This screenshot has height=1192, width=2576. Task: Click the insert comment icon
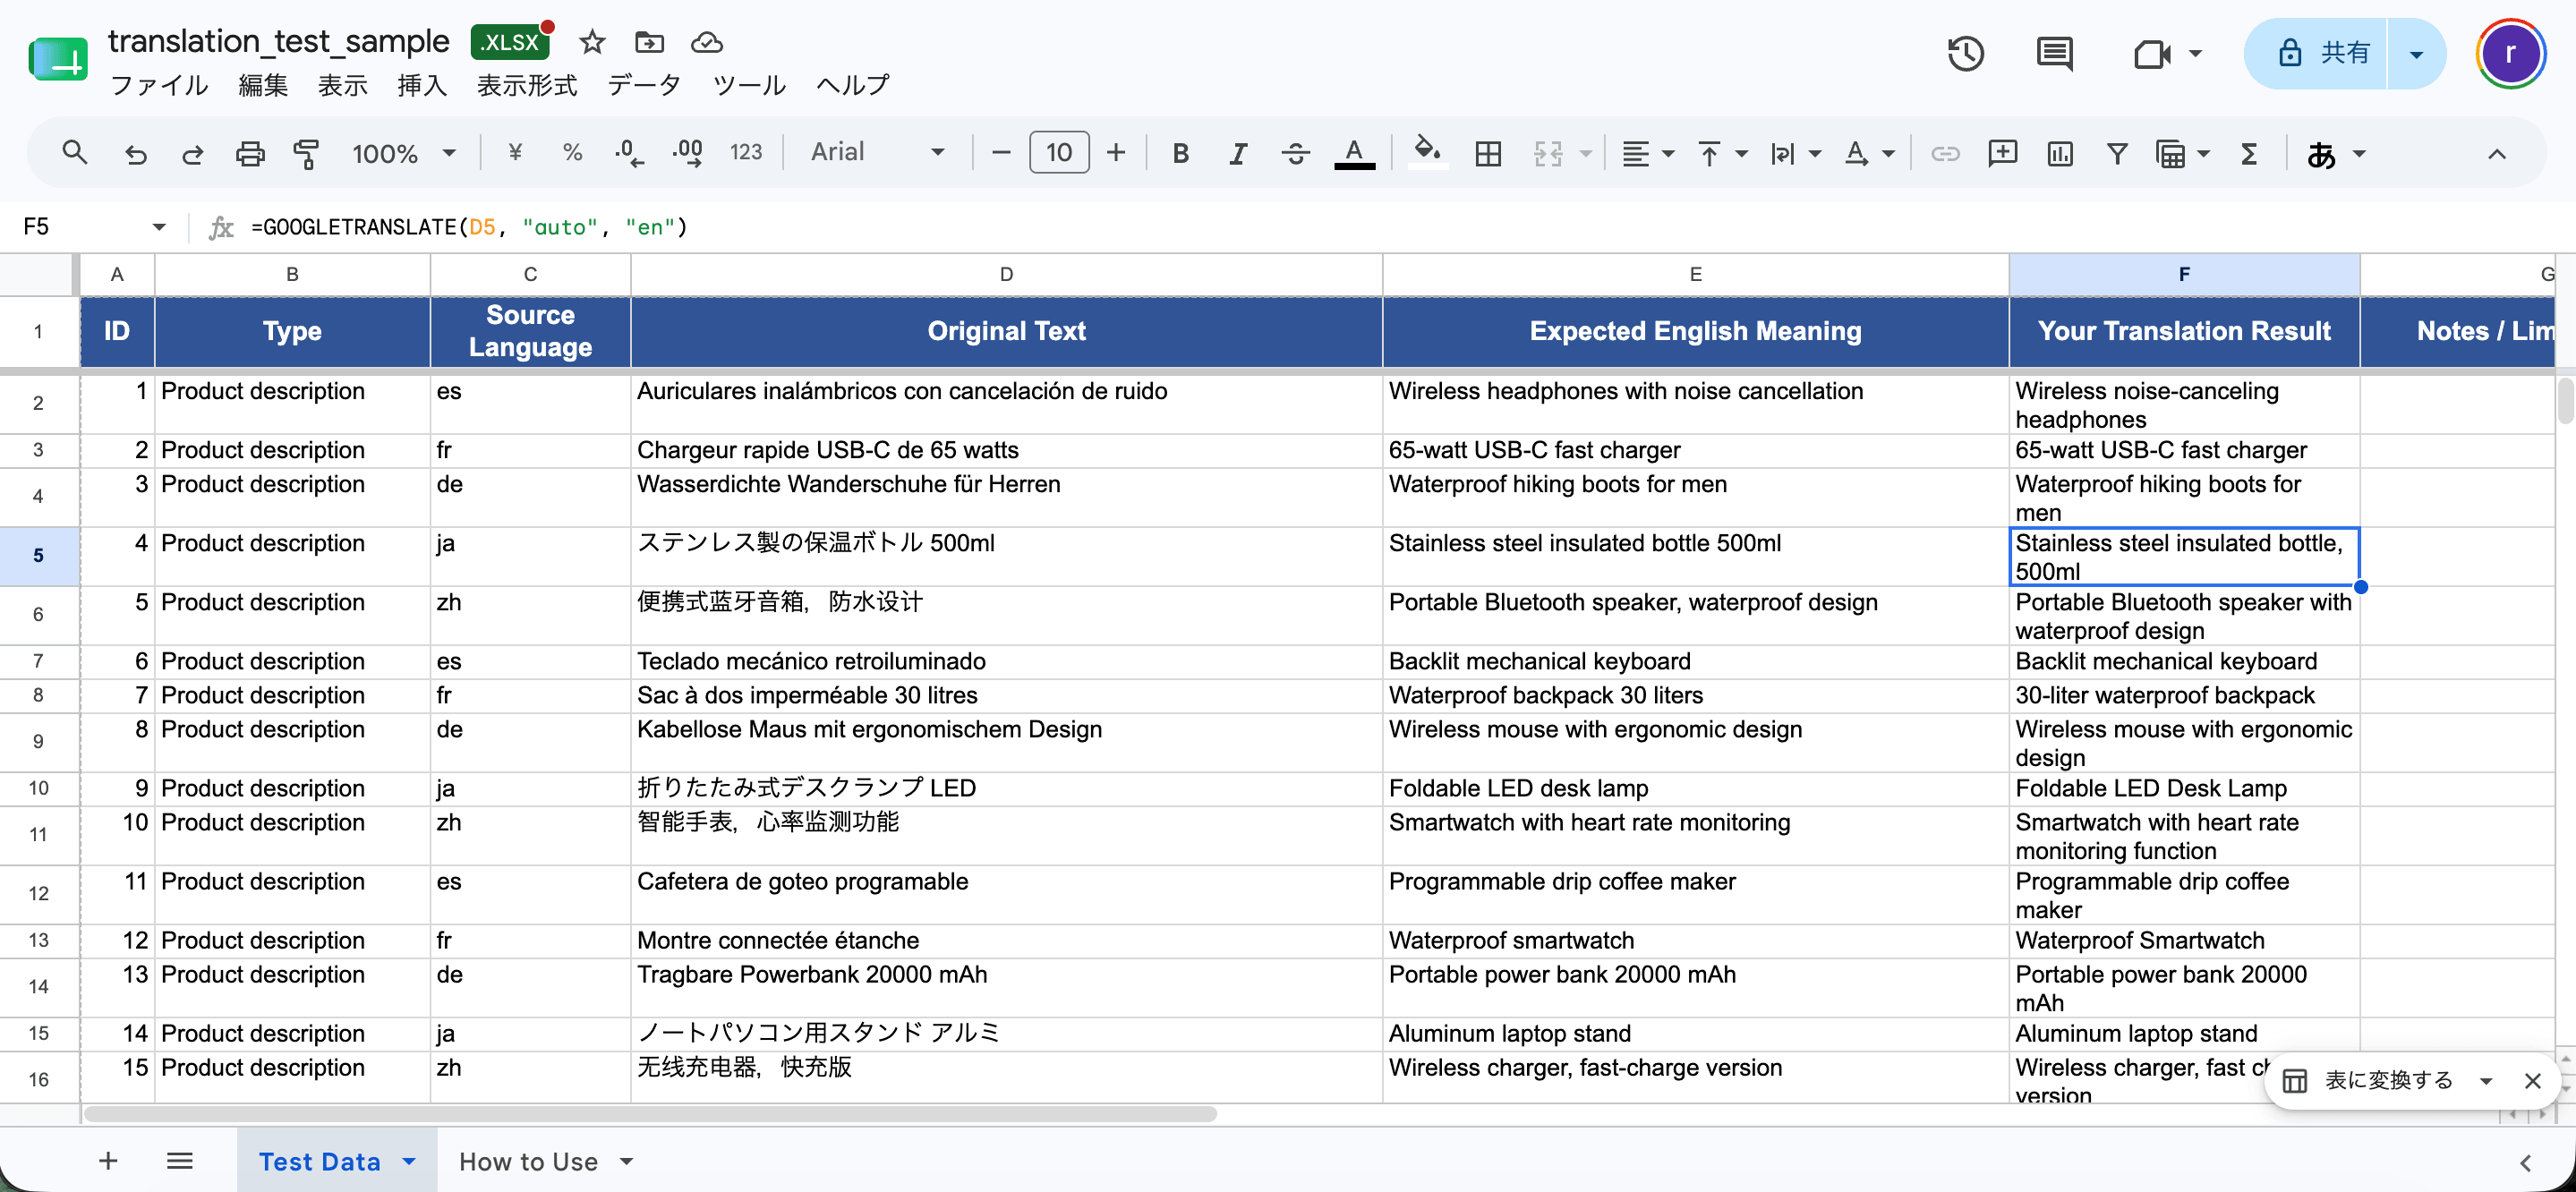point(2002,153)
